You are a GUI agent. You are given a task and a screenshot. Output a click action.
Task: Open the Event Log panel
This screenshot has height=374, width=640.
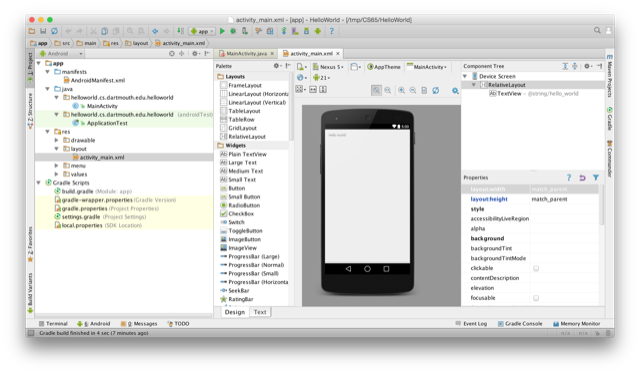[471, 324]
